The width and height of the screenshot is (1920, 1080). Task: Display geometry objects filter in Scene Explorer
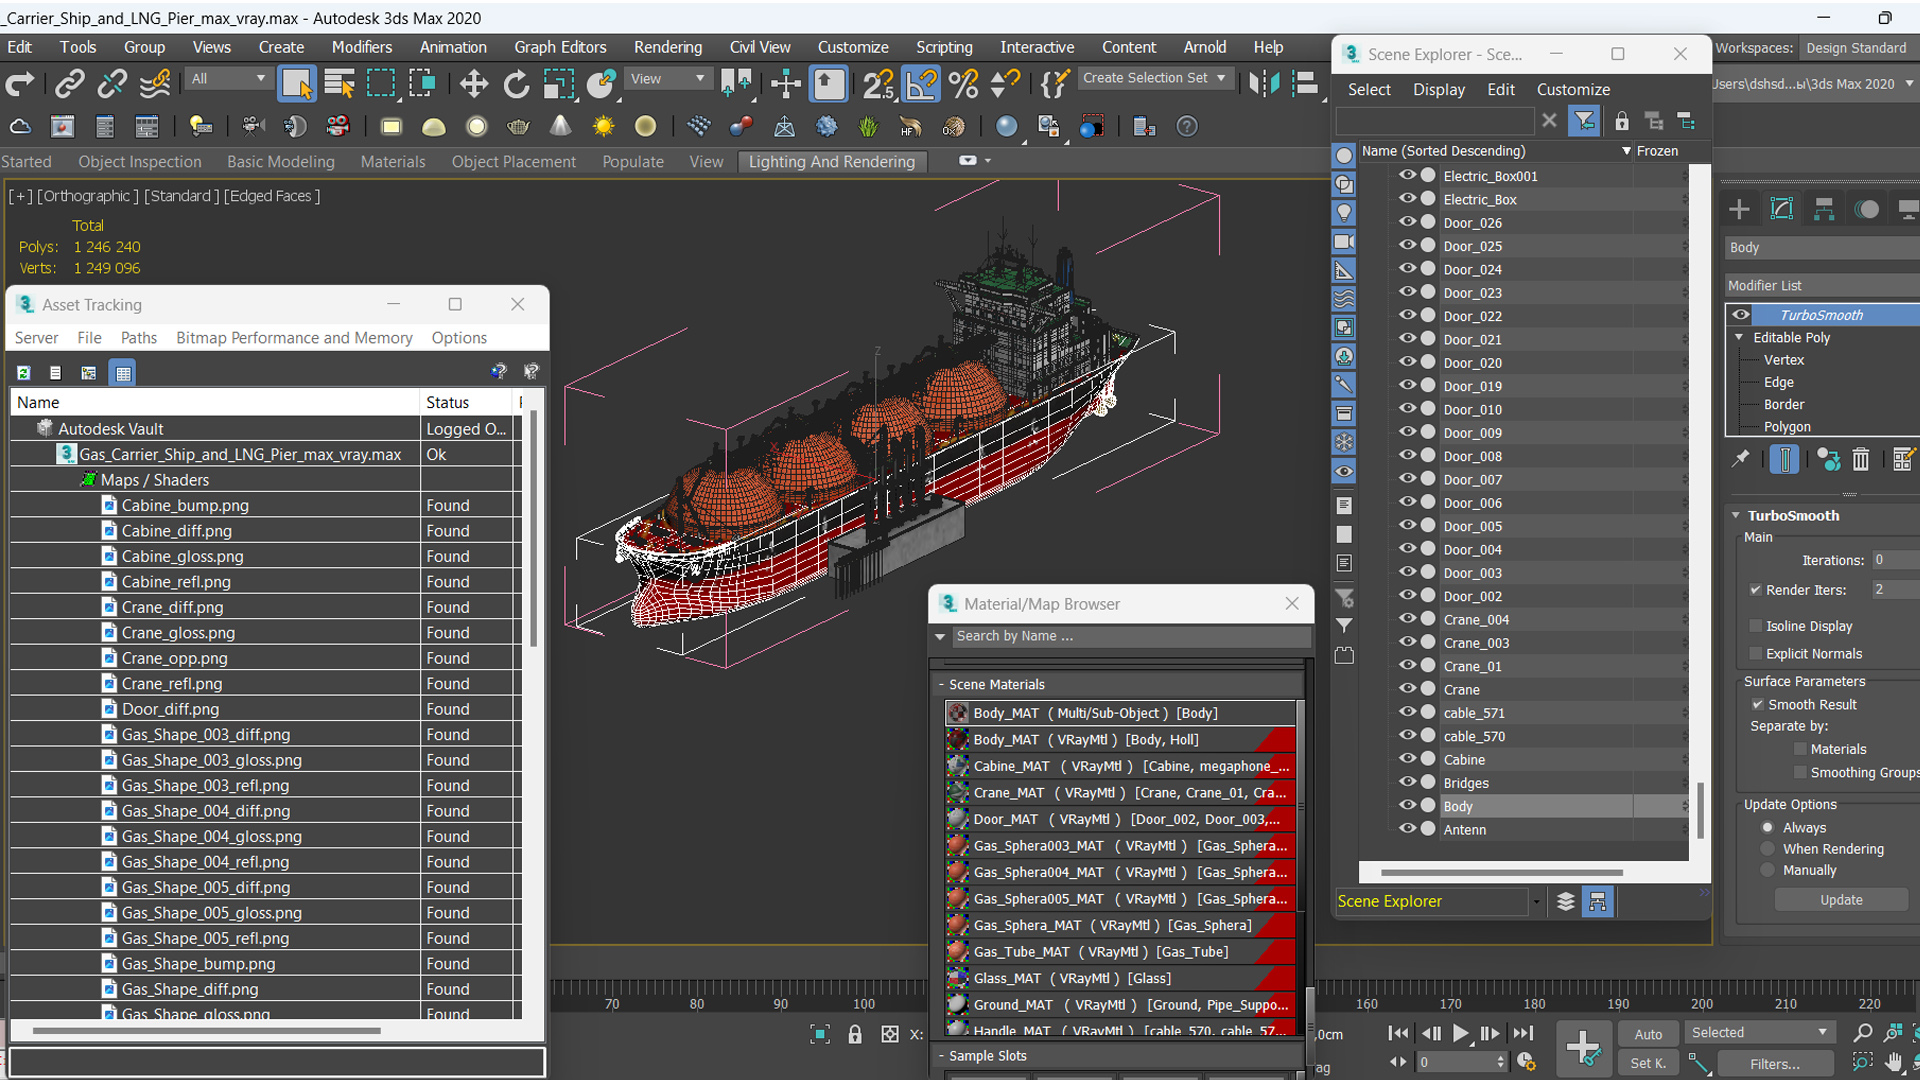coord(1344,155)
